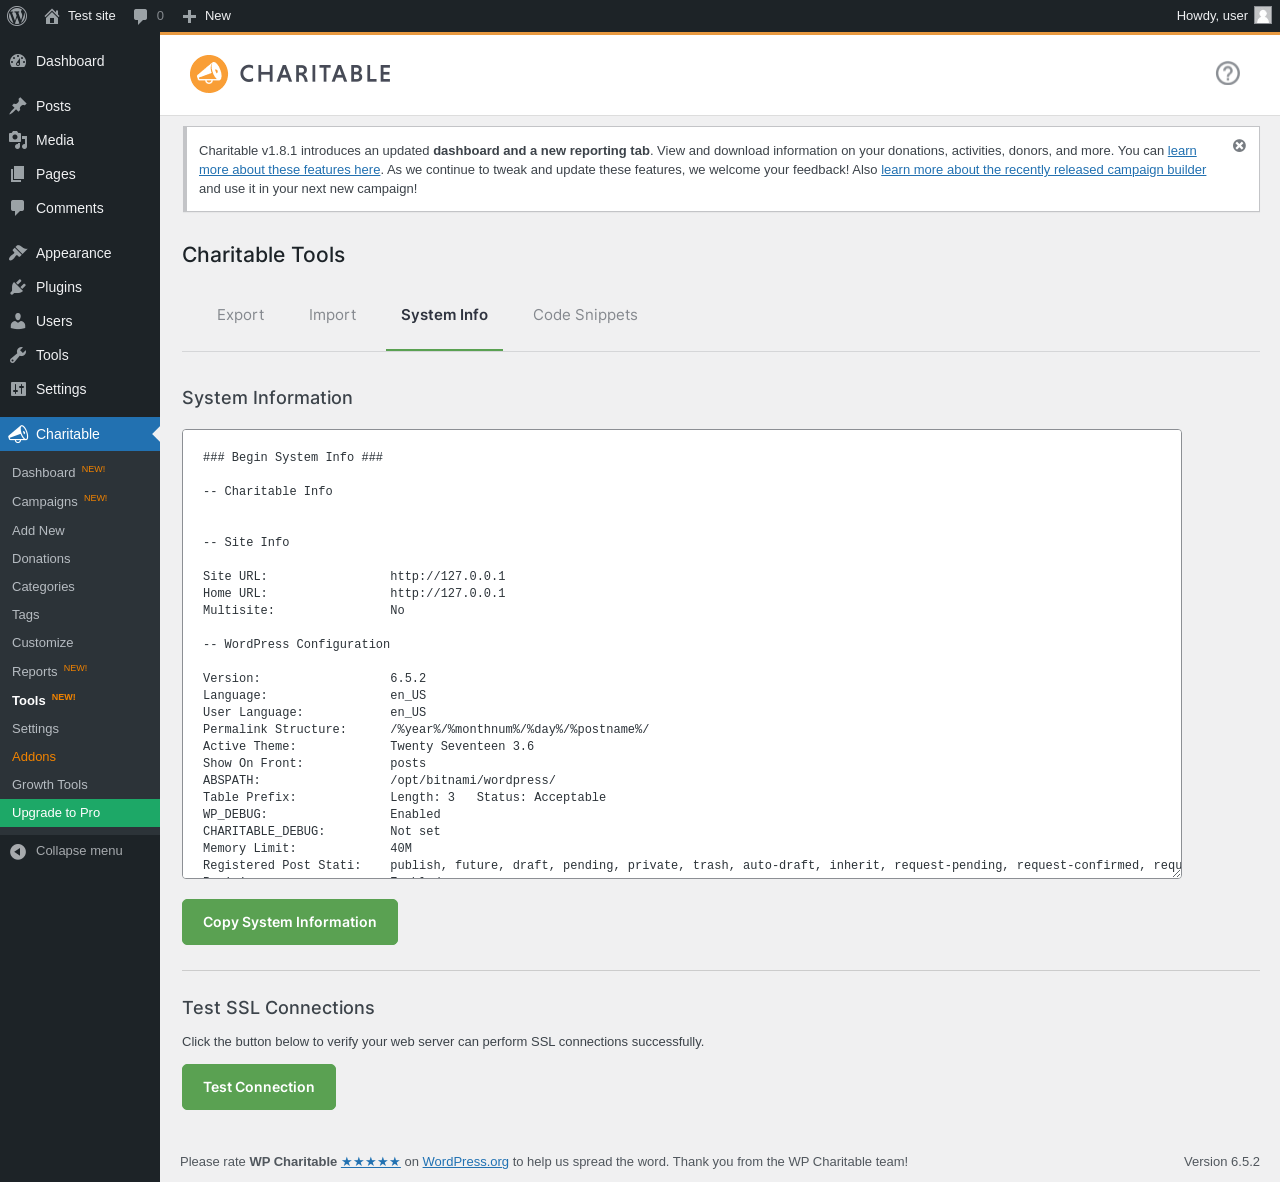Image resolution: width=1280 pixels, height=1182 pixels.
Task: Click the Test Connection button
Action: [x=259, y=1087]
